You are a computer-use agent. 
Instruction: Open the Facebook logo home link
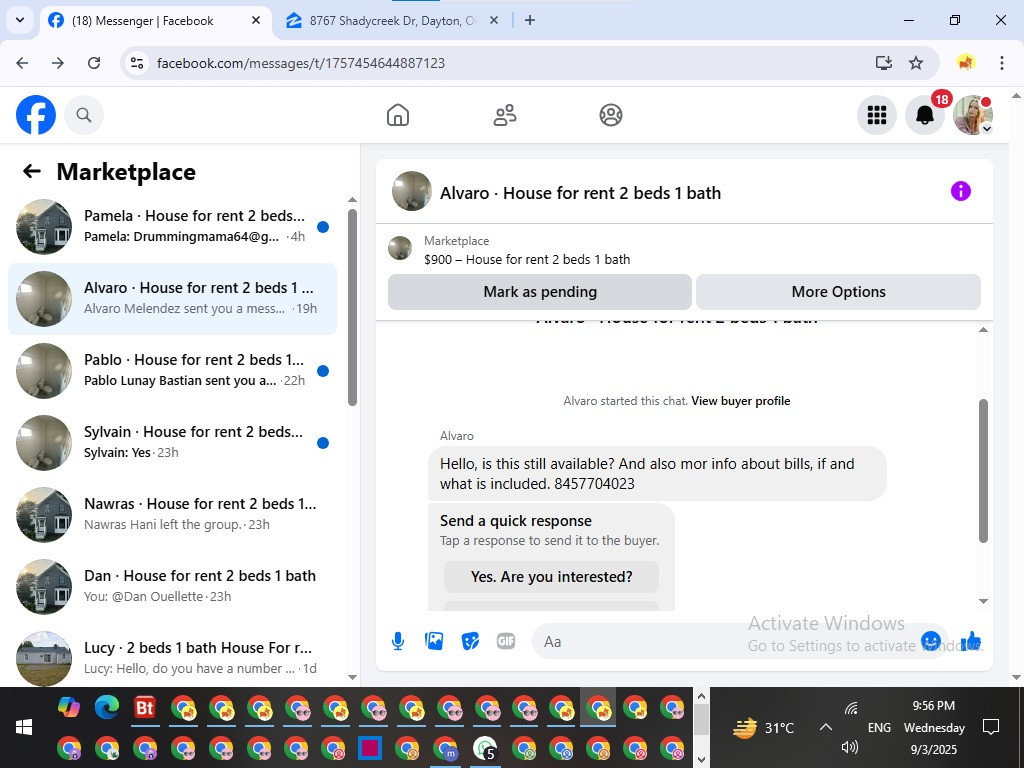36,115
